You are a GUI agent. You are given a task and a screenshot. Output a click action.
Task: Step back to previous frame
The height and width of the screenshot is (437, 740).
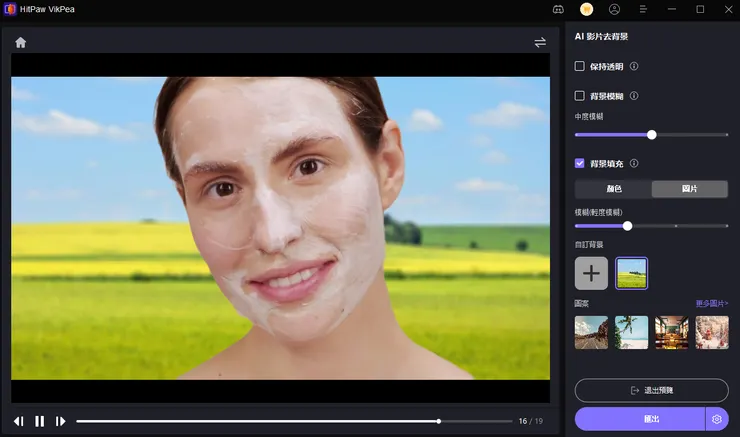[x=18, y=421]
